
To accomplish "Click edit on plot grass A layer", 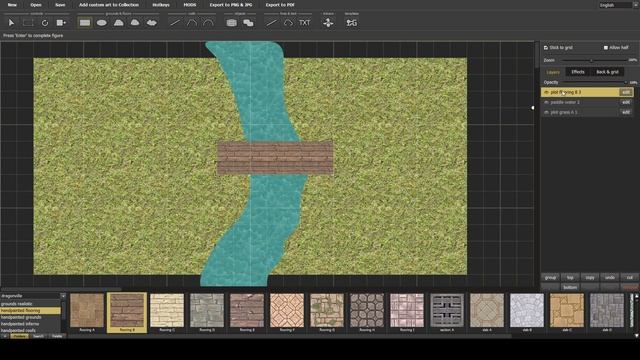I will [x=626, y=112].
